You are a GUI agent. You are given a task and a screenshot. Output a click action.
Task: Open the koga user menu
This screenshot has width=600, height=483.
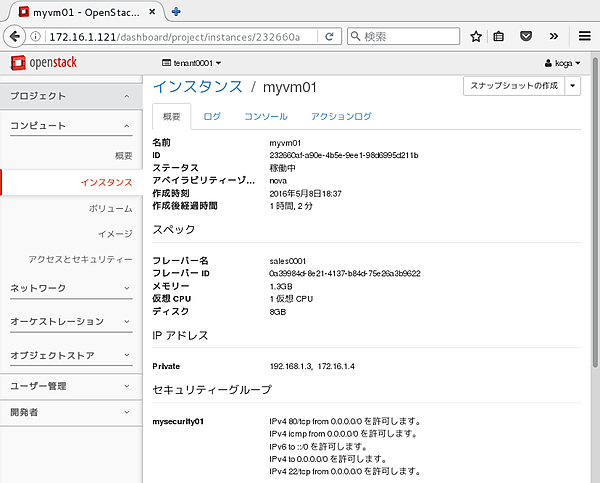(x=562, y=63)
